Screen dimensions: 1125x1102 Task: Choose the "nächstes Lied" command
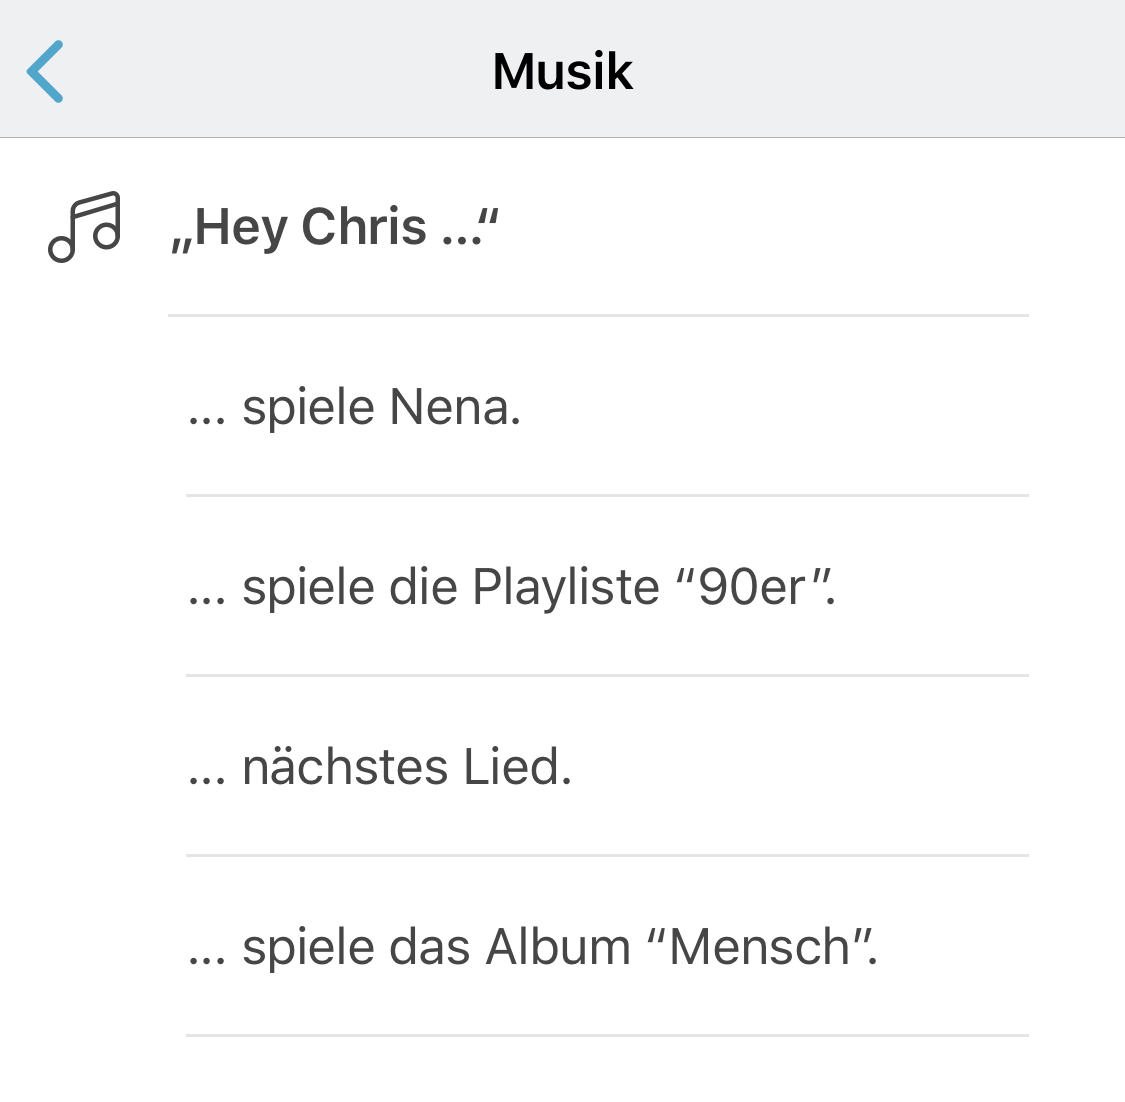coord(607,766)
